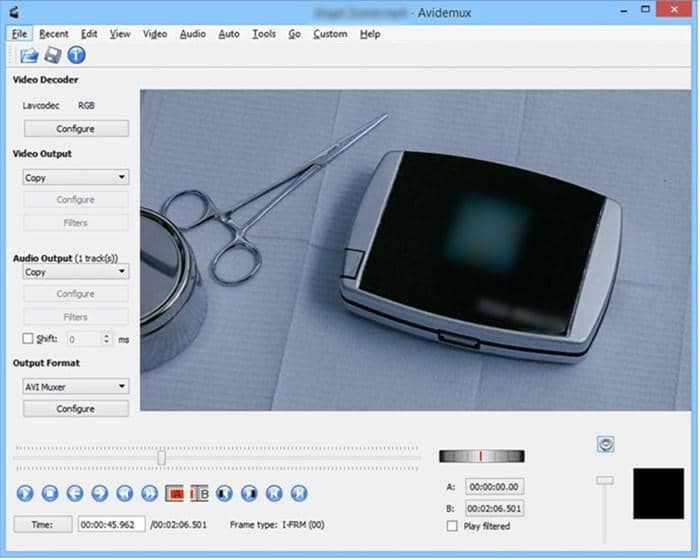Decrease the audio shift value with the spinner down arrow

click(106, 342)
